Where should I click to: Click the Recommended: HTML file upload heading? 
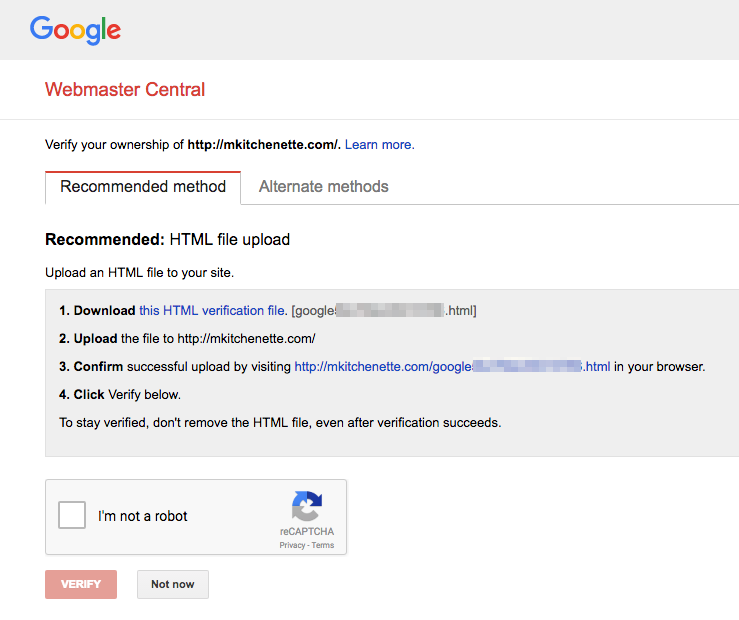pyautogui.click(x=167, y=240)
